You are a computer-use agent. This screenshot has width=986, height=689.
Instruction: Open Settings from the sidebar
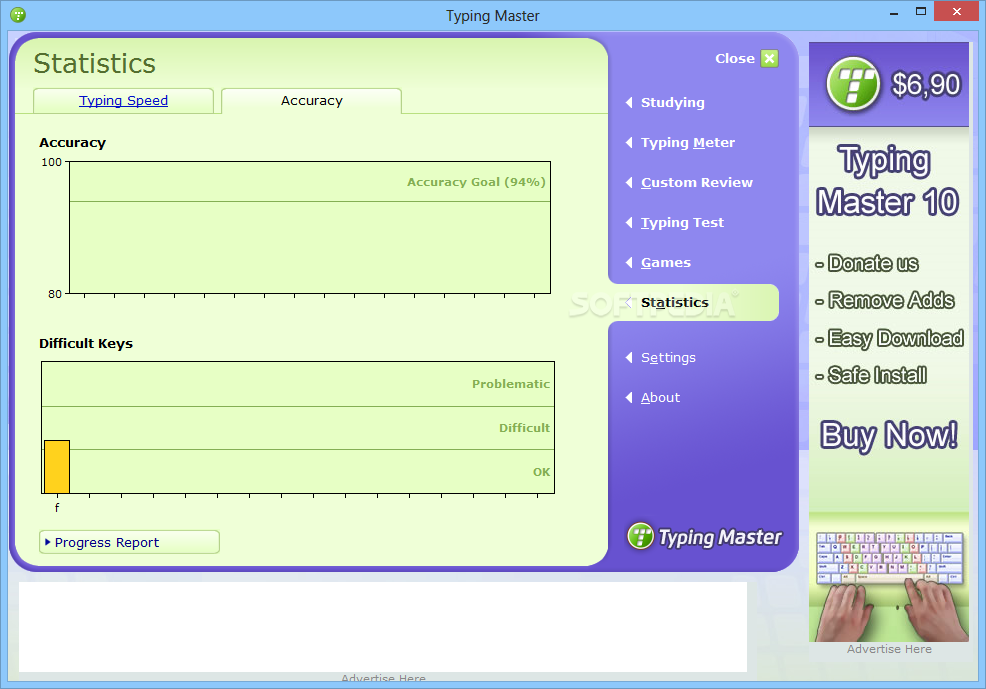coord(668,358)
